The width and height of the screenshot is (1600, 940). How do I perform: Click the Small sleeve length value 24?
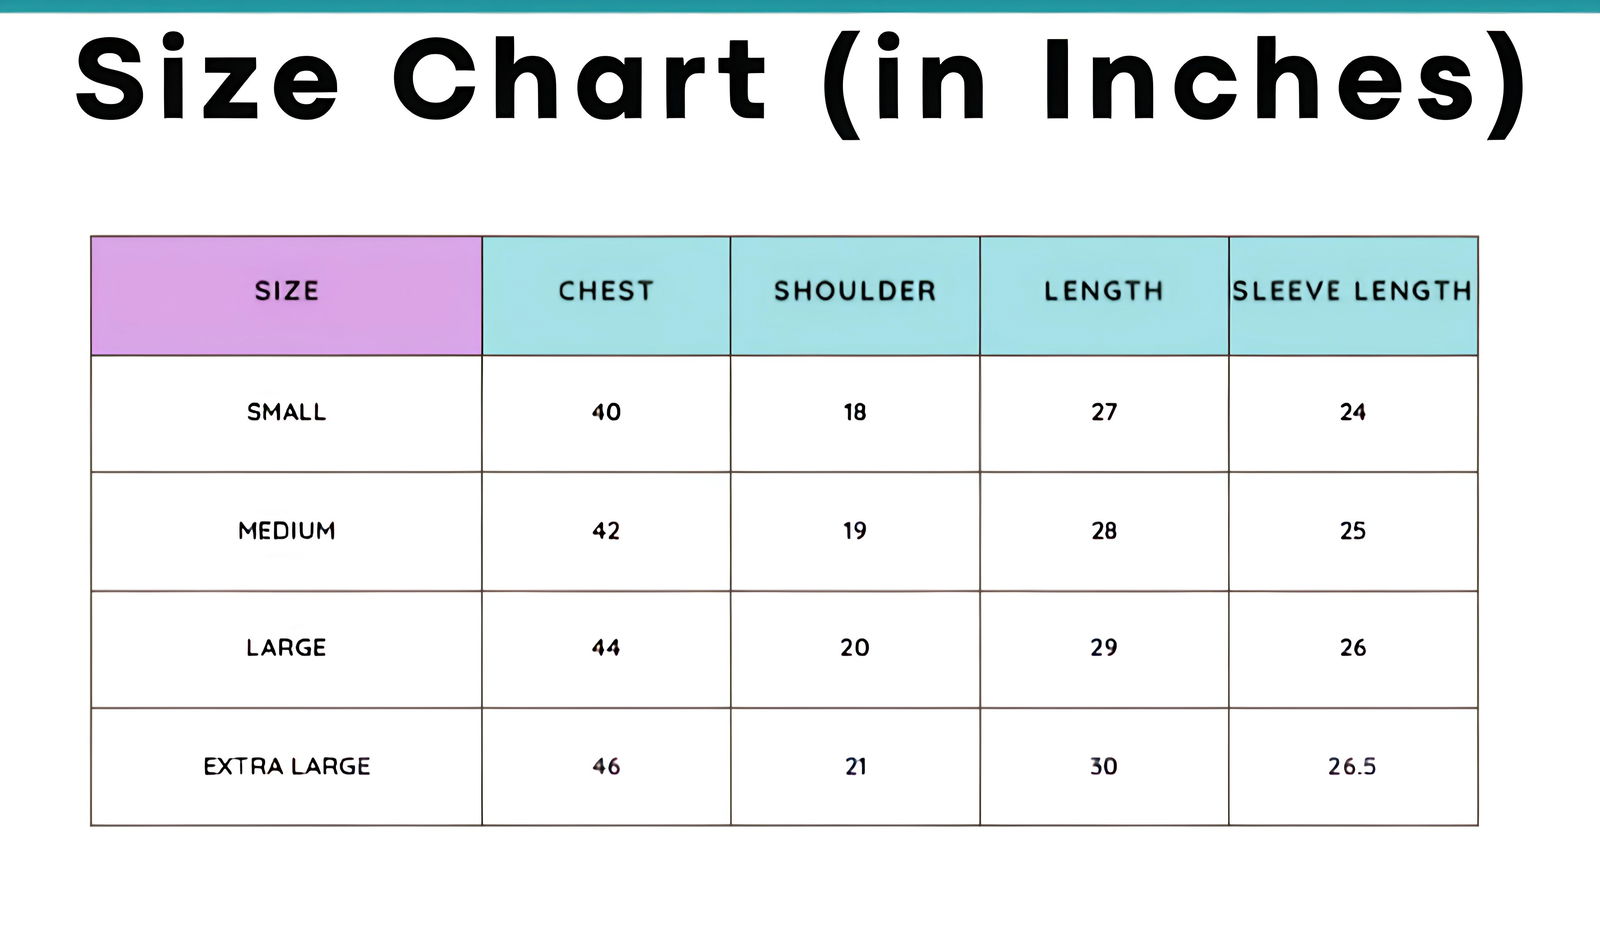pyautogui.click(x=1353, y=412)
